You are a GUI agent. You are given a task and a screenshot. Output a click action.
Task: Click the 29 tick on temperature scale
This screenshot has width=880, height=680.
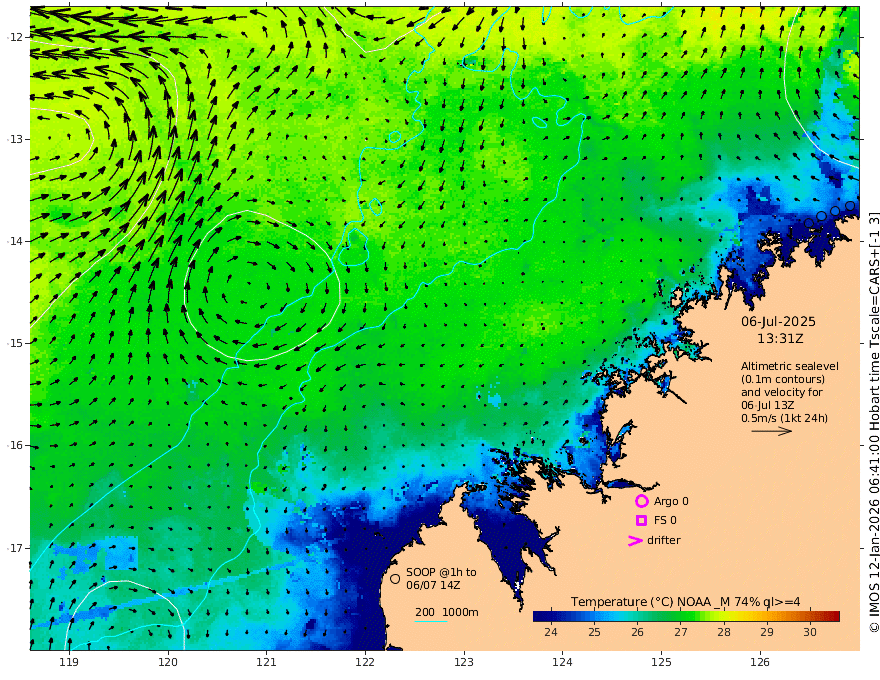pyautogui.click(x=767, y=632)
